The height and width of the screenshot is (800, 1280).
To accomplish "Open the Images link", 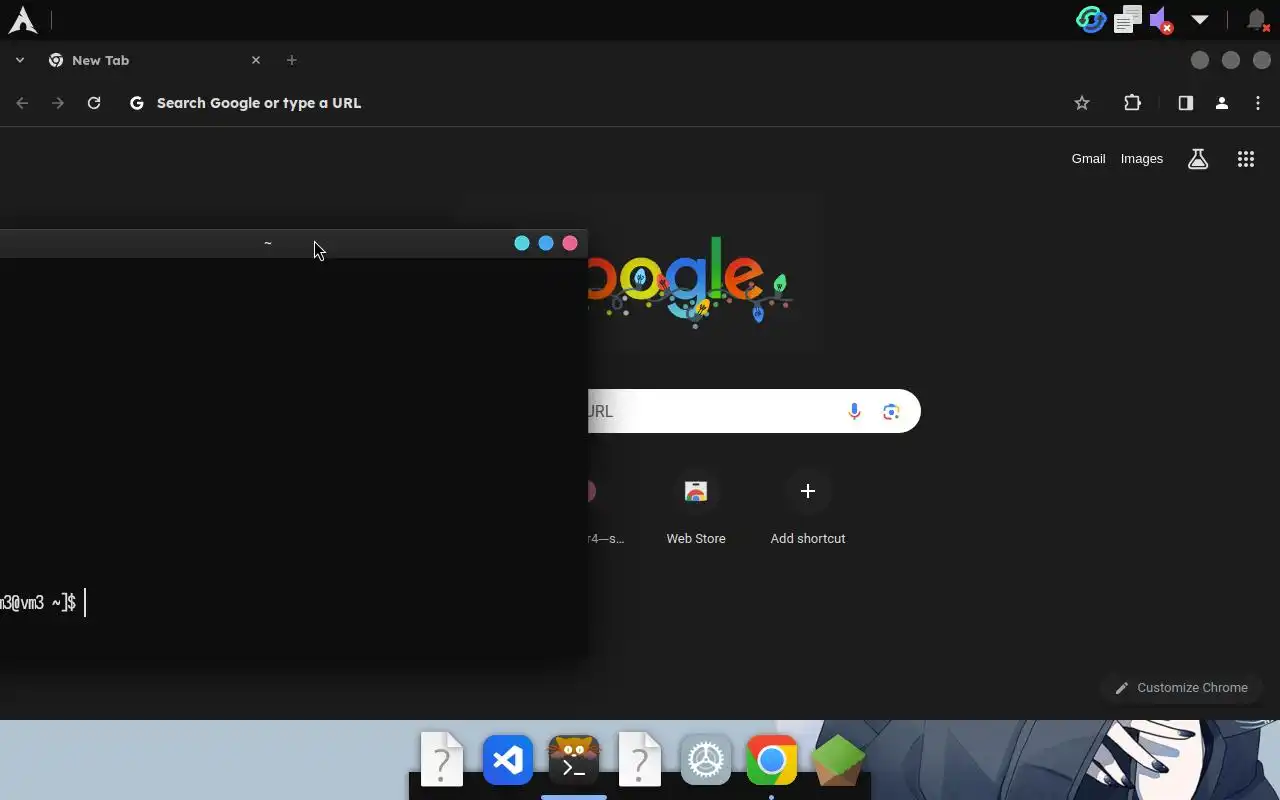I will [1141, 159].
